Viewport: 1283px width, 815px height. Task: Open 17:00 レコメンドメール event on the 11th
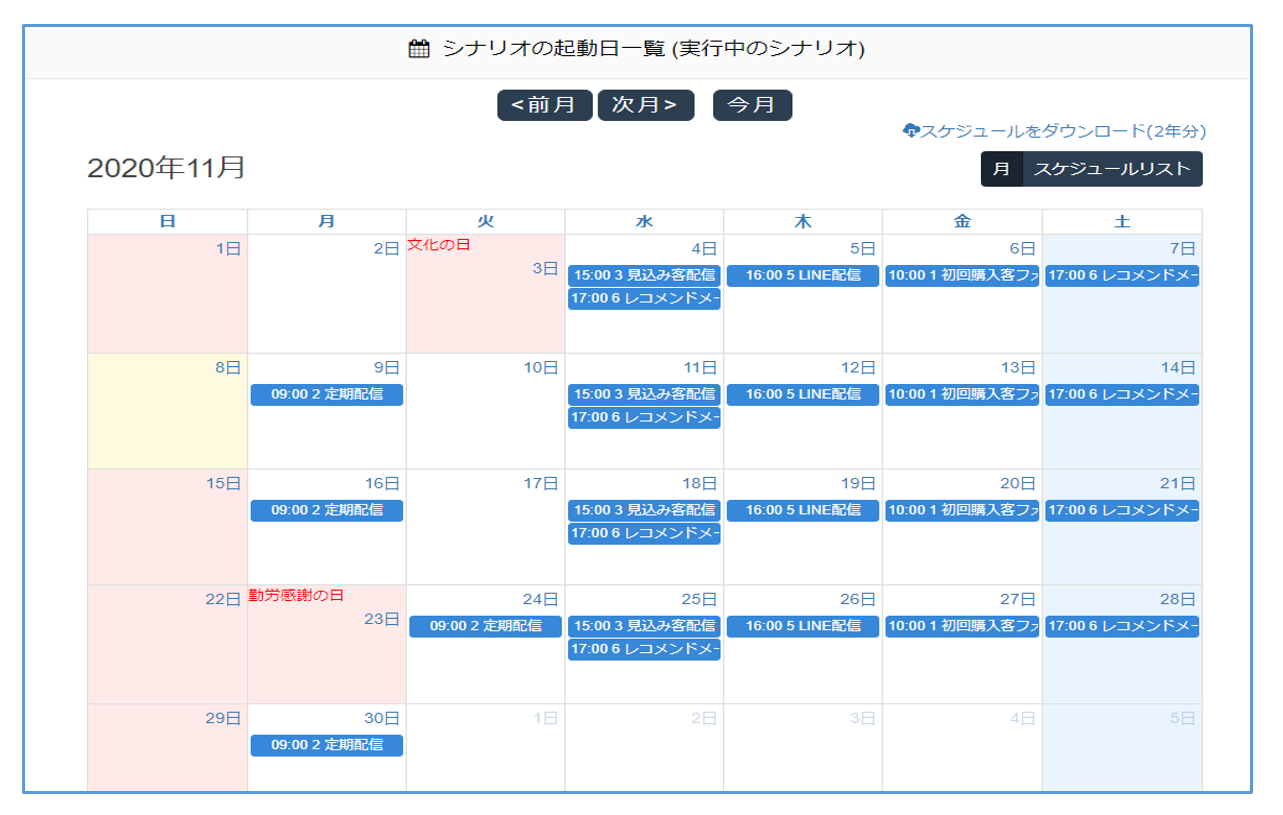pos(644,418)
